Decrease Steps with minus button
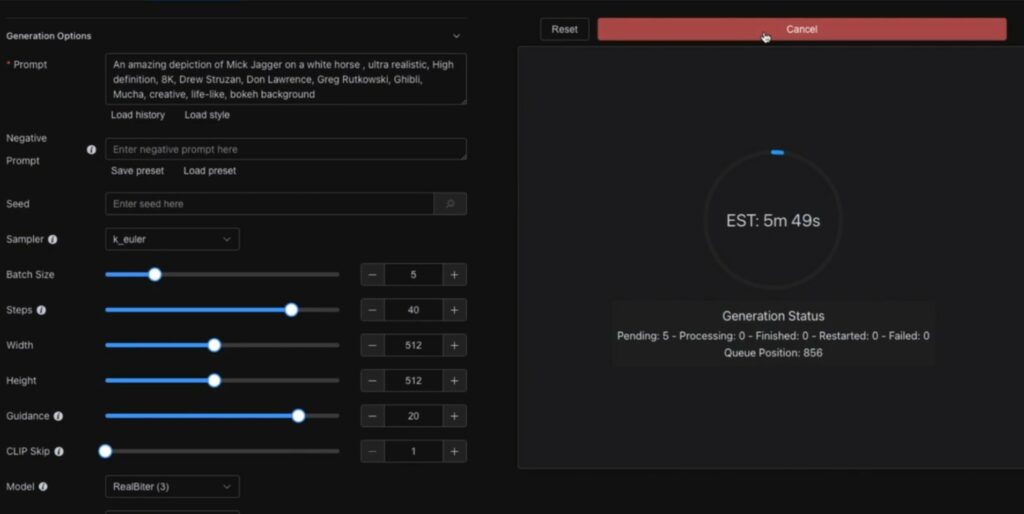 [372, 310]
